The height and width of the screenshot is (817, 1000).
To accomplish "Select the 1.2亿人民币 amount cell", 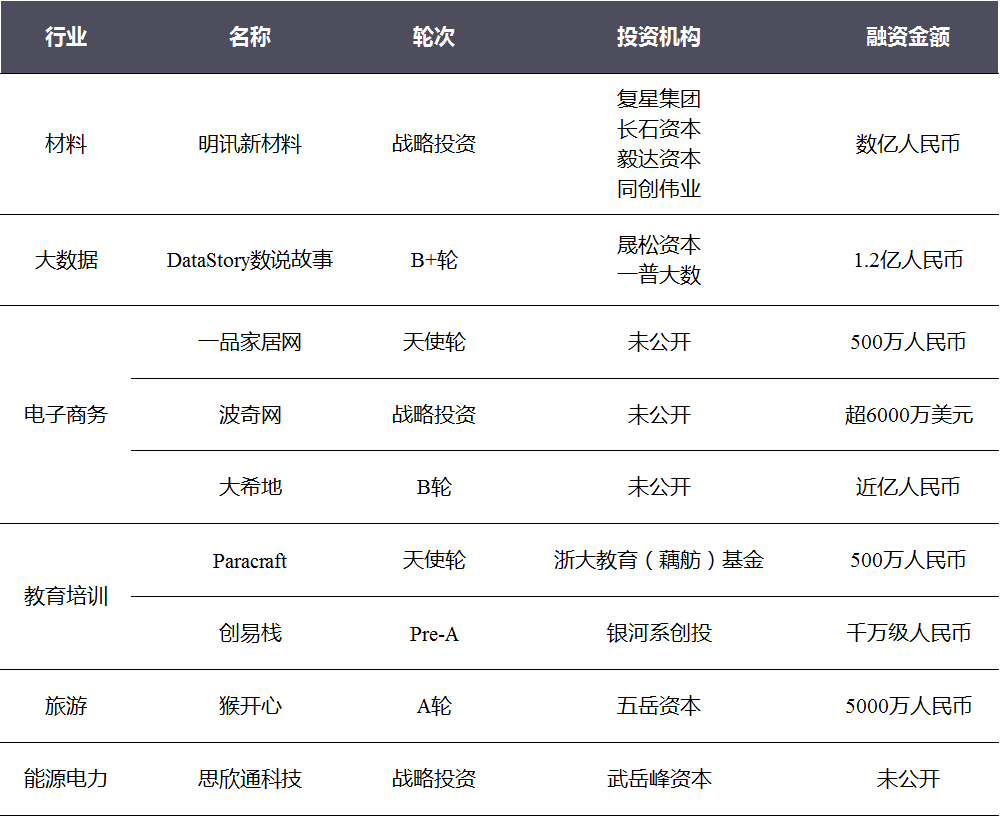I will tap(908, 260).
